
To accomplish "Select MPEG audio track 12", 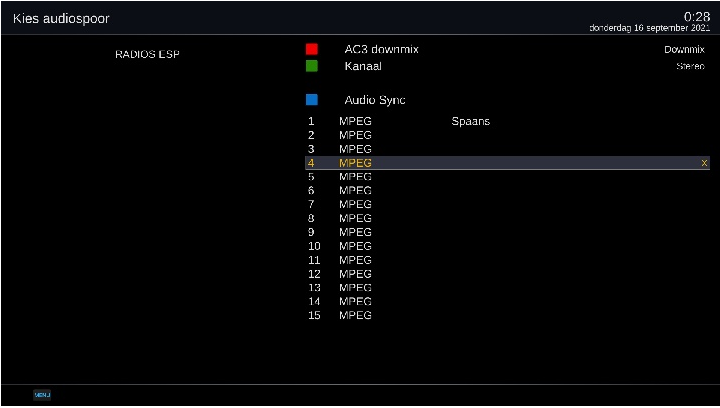I will point(355,274).
